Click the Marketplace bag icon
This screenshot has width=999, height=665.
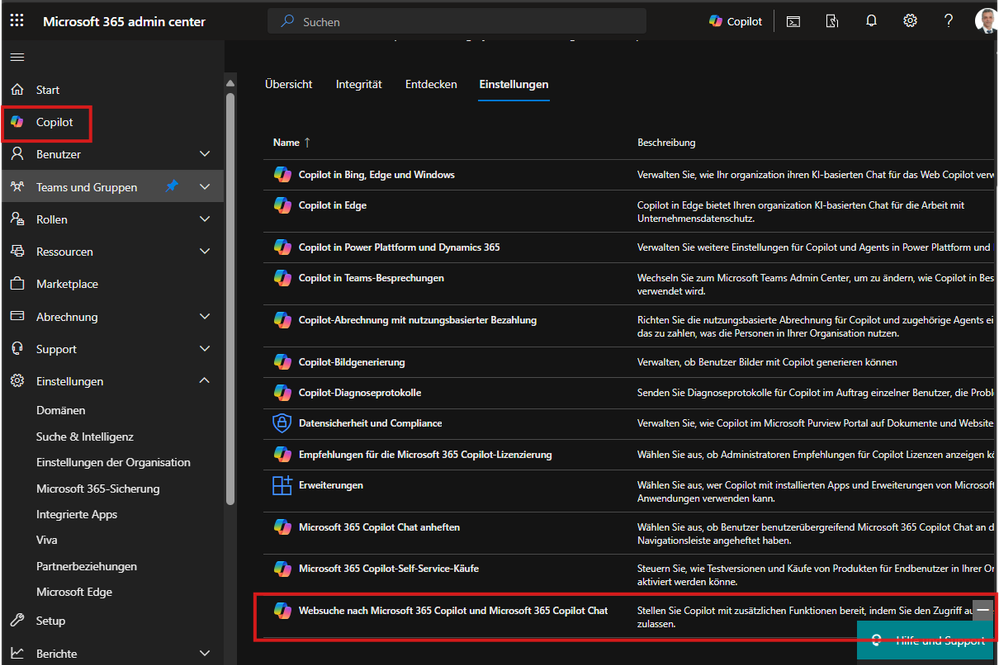(17, 283)
